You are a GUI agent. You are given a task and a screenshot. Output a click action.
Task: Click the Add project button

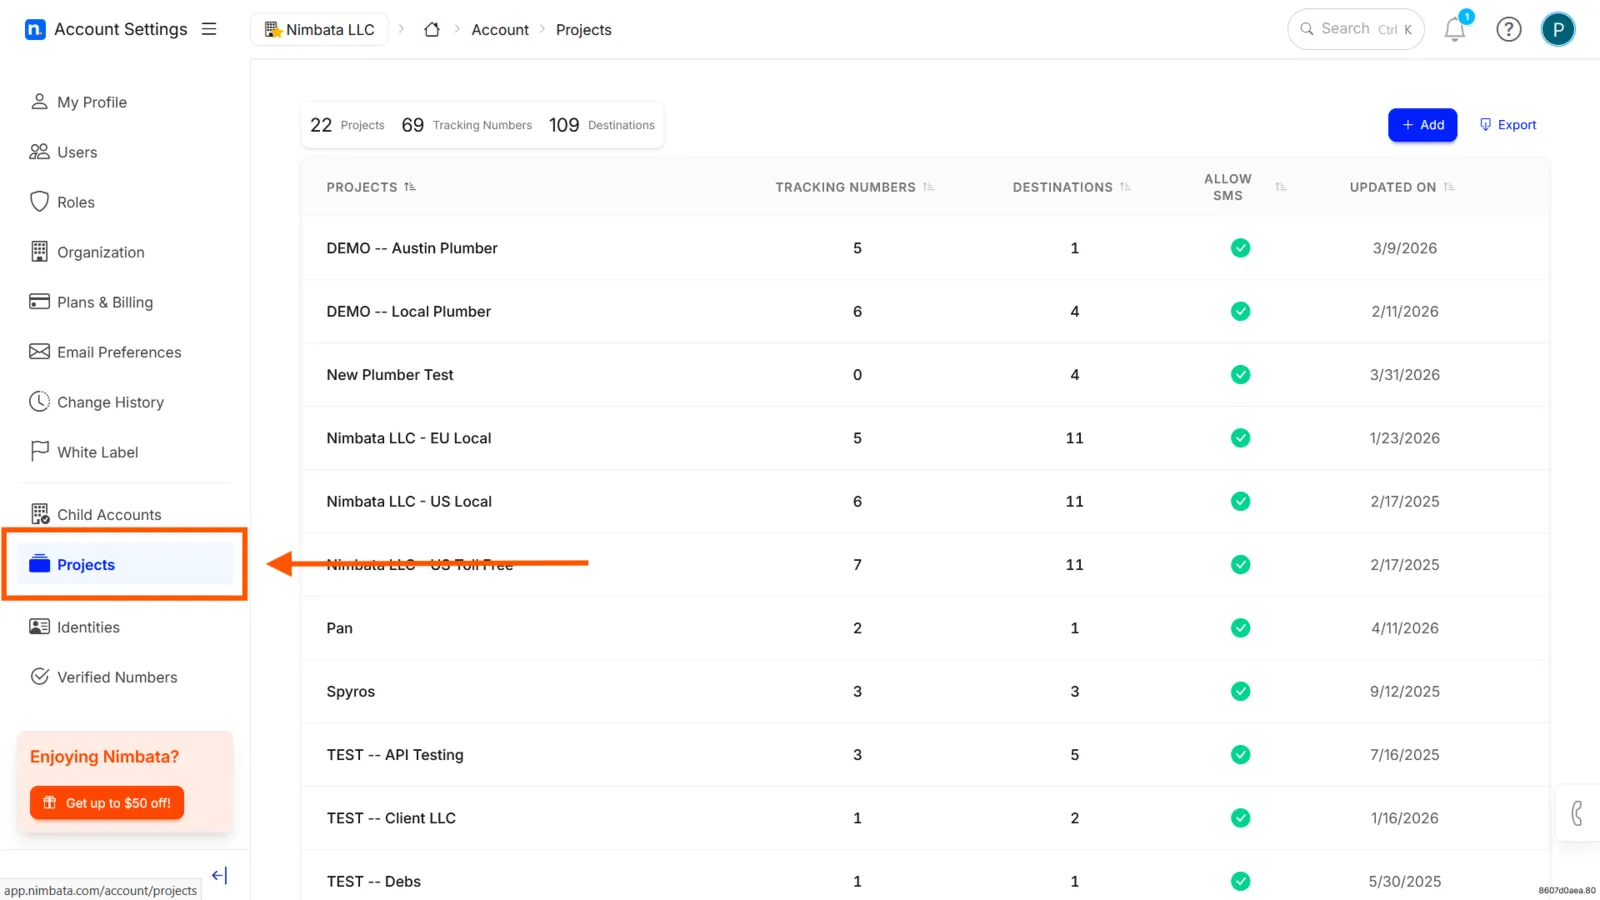(x=1422, y=125)
